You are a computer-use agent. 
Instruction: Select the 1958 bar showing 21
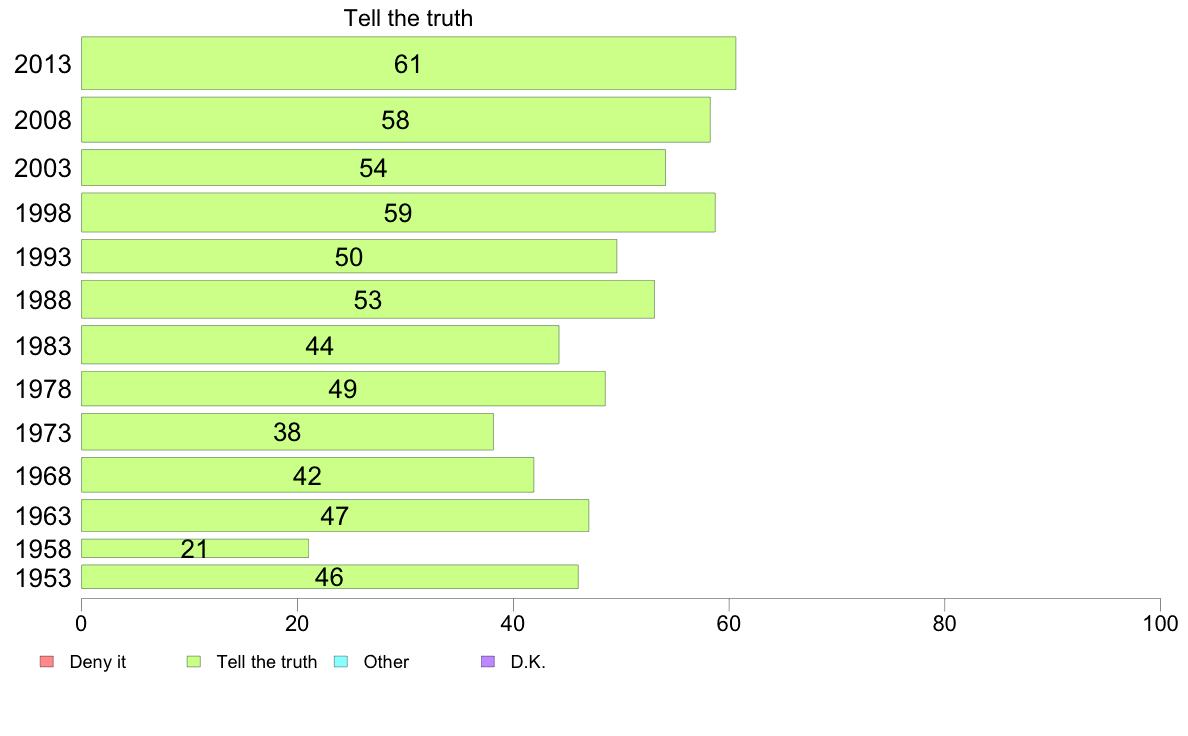point(195,548)
